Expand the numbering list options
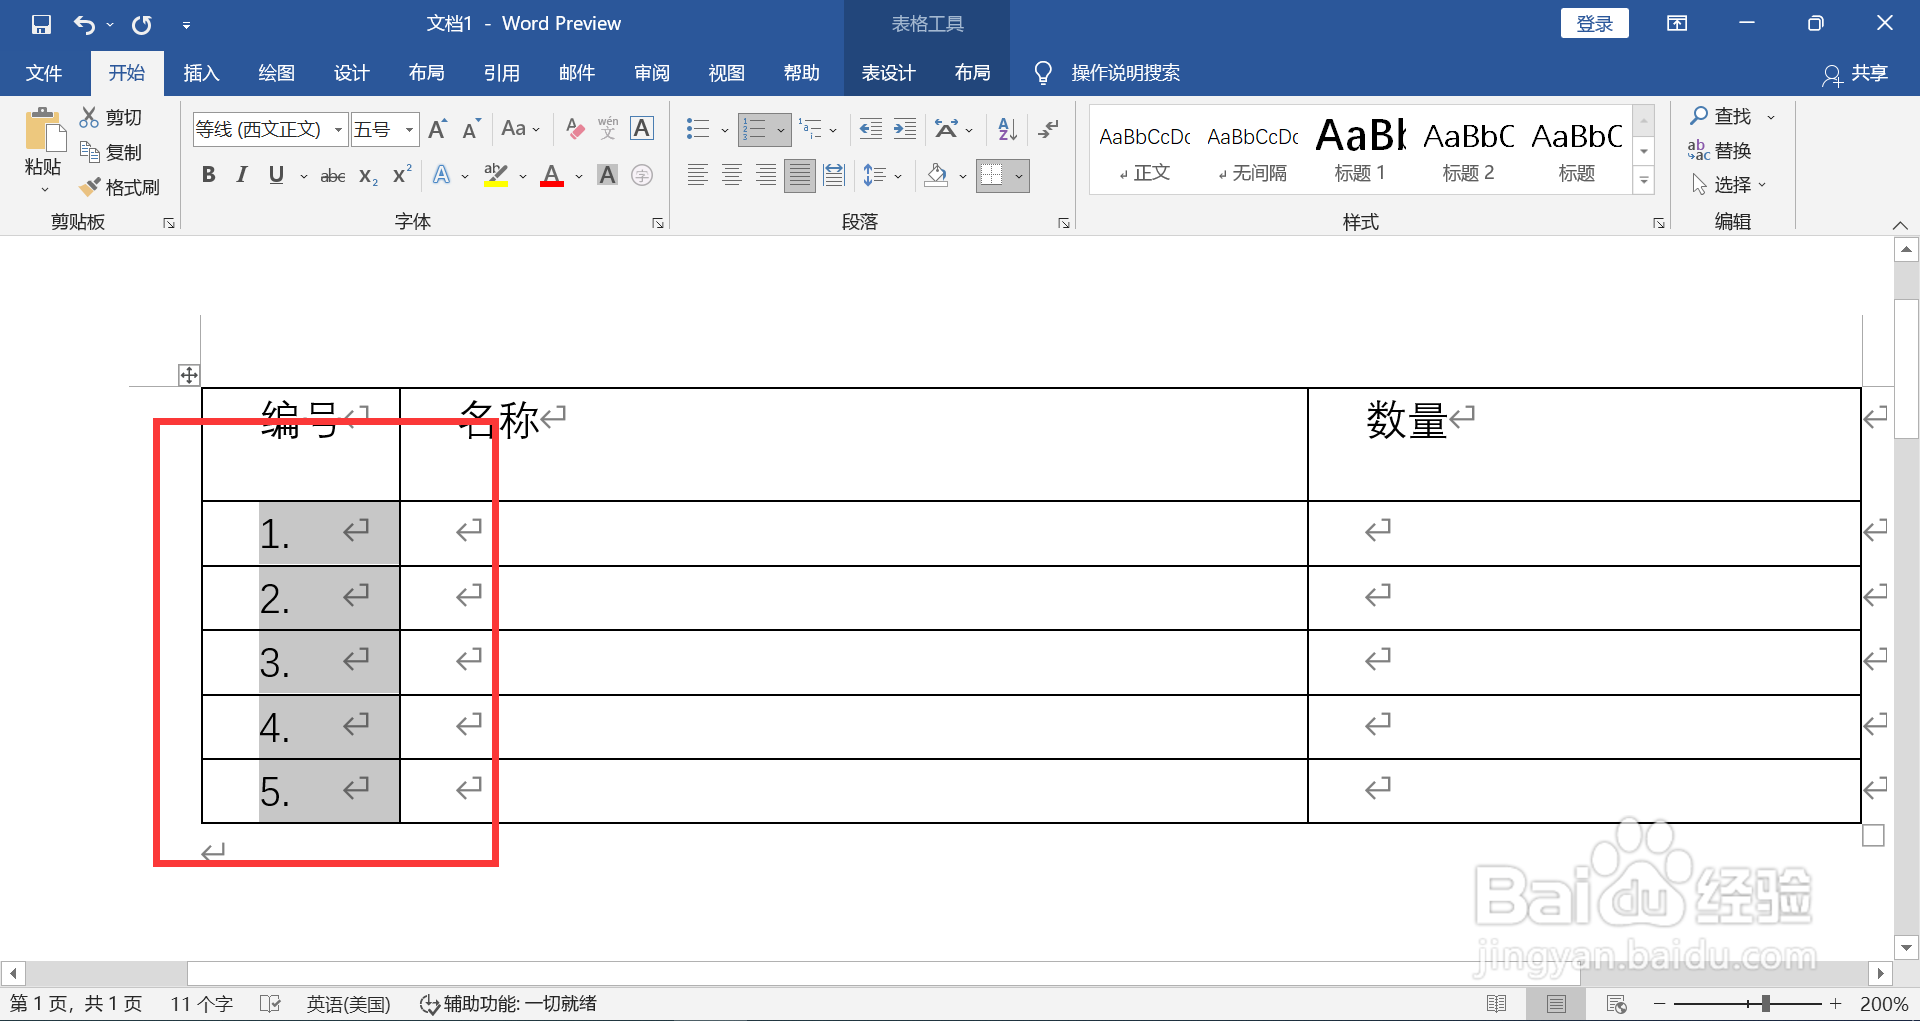 coord(781,129)
